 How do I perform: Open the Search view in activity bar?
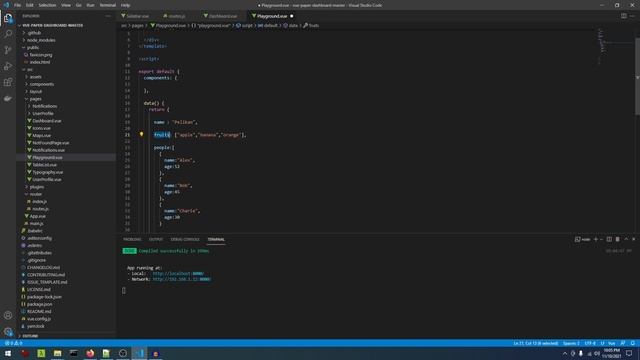[8, 33]
